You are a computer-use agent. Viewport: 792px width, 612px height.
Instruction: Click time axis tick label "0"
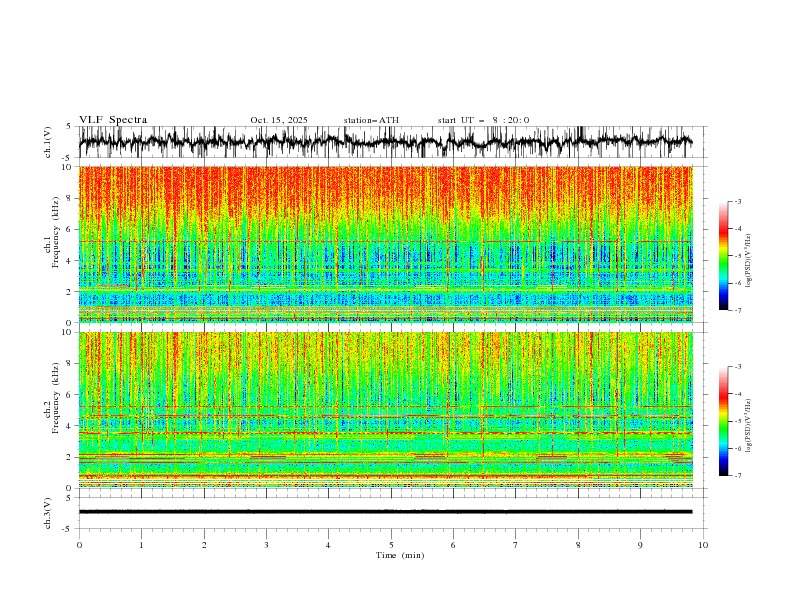[79, 545]
